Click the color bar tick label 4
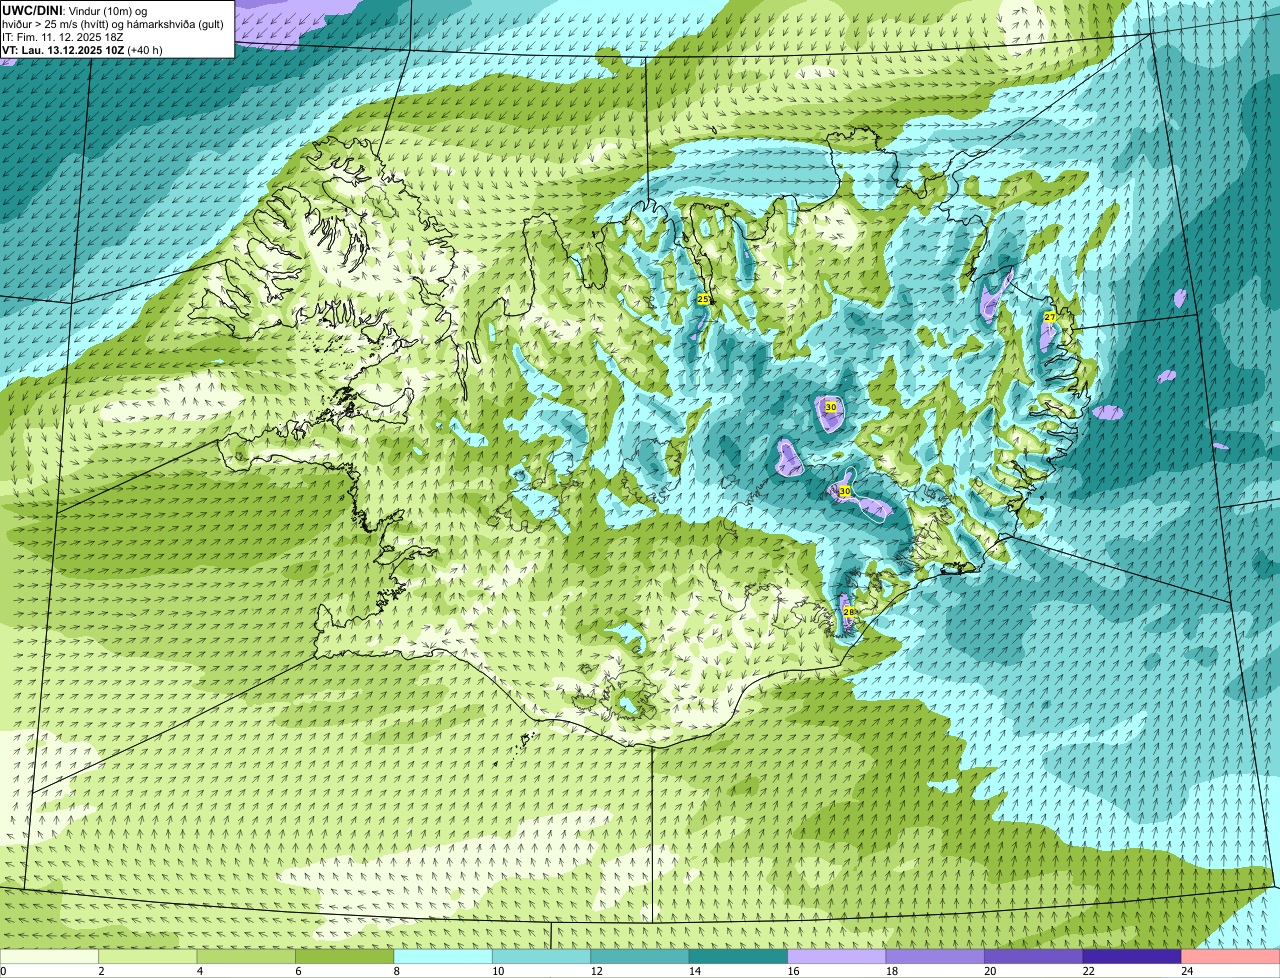The image size is (1280, 978). 198,971
